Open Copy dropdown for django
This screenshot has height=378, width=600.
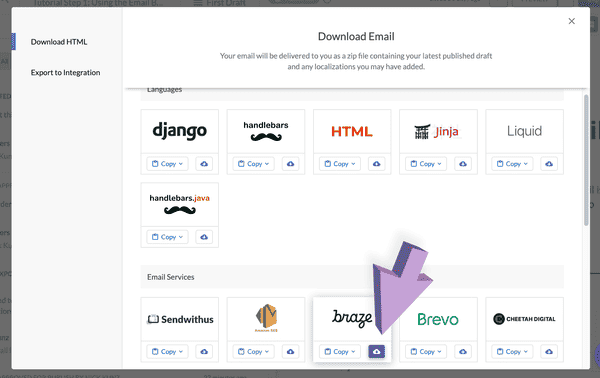(168, 164)
